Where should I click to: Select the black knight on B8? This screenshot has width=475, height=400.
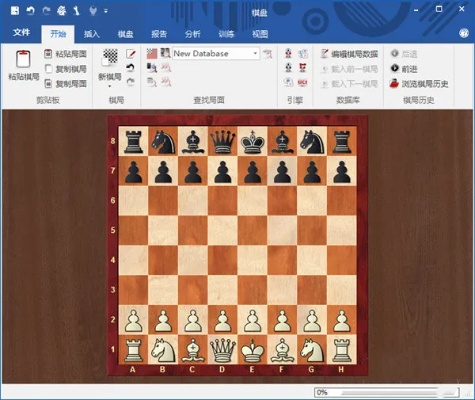tap(163, 141)
